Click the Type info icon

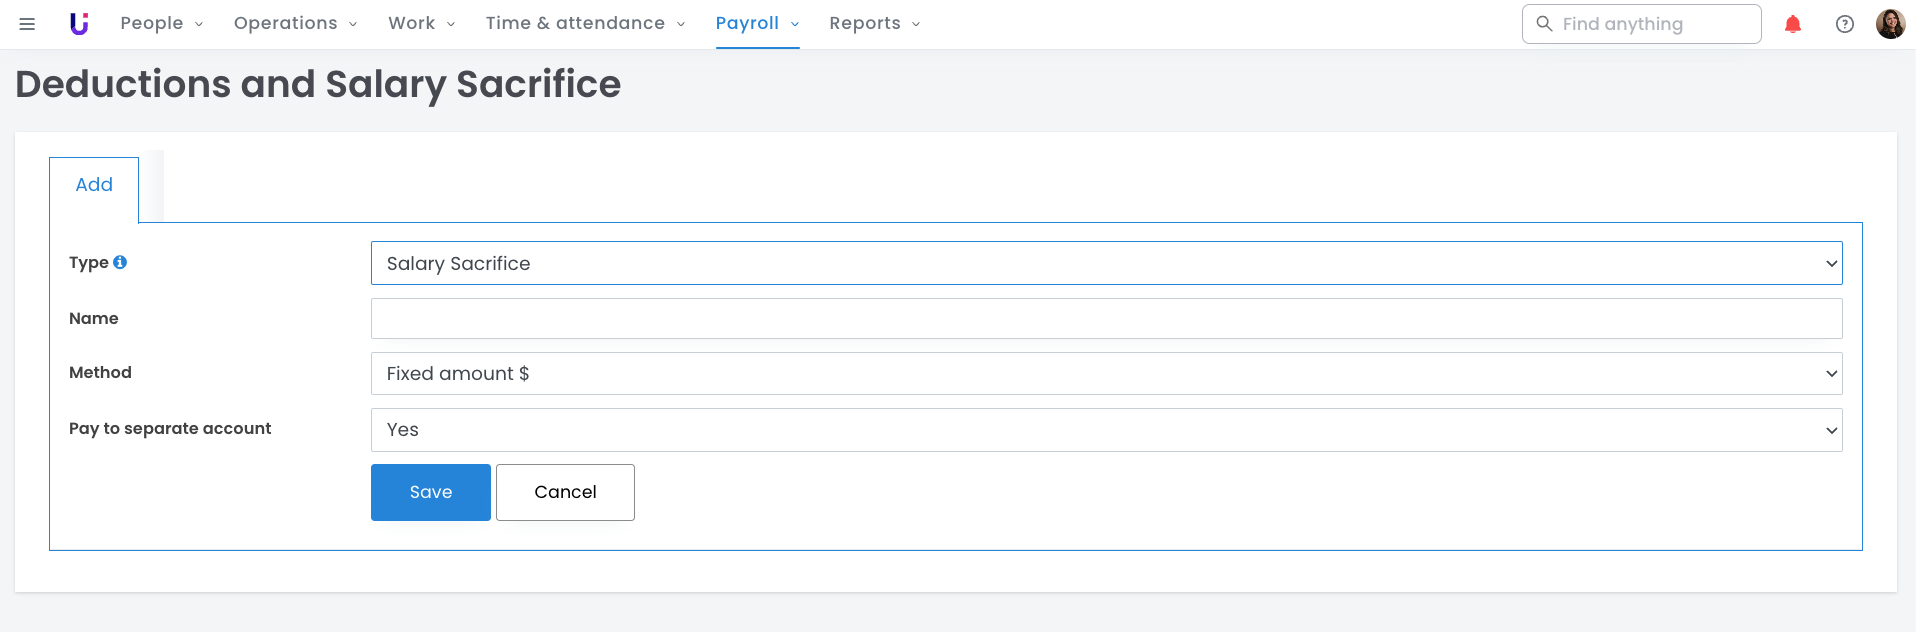coord(120,262)
